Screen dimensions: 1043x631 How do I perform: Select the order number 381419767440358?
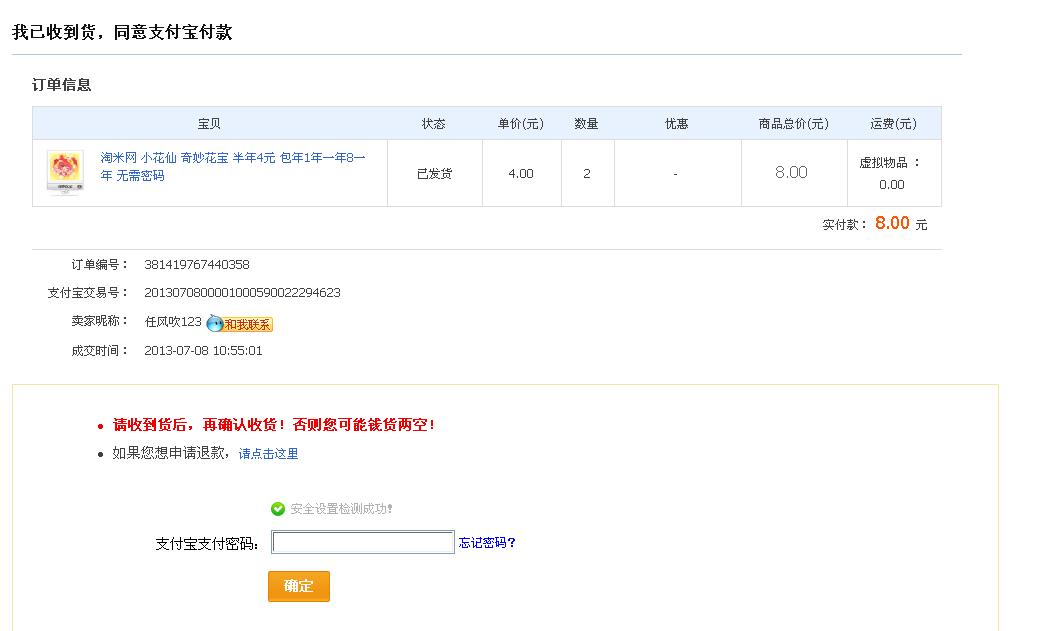[x=197, y=265]
